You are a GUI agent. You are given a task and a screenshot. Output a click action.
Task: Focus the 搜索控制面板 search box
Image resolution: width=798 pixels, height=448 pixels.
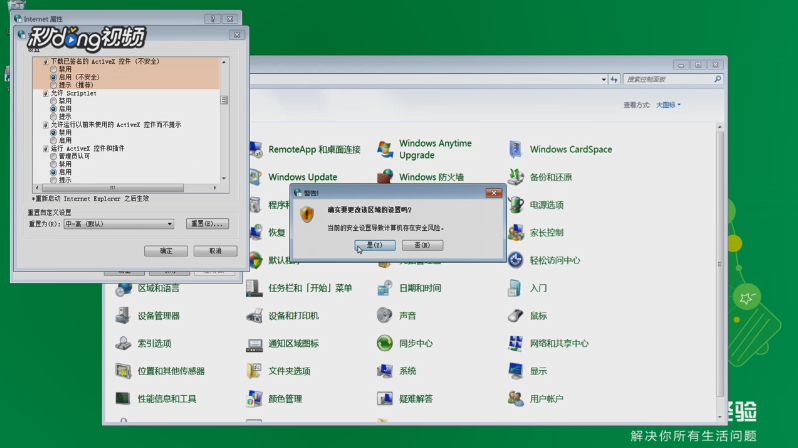(673, 79)
